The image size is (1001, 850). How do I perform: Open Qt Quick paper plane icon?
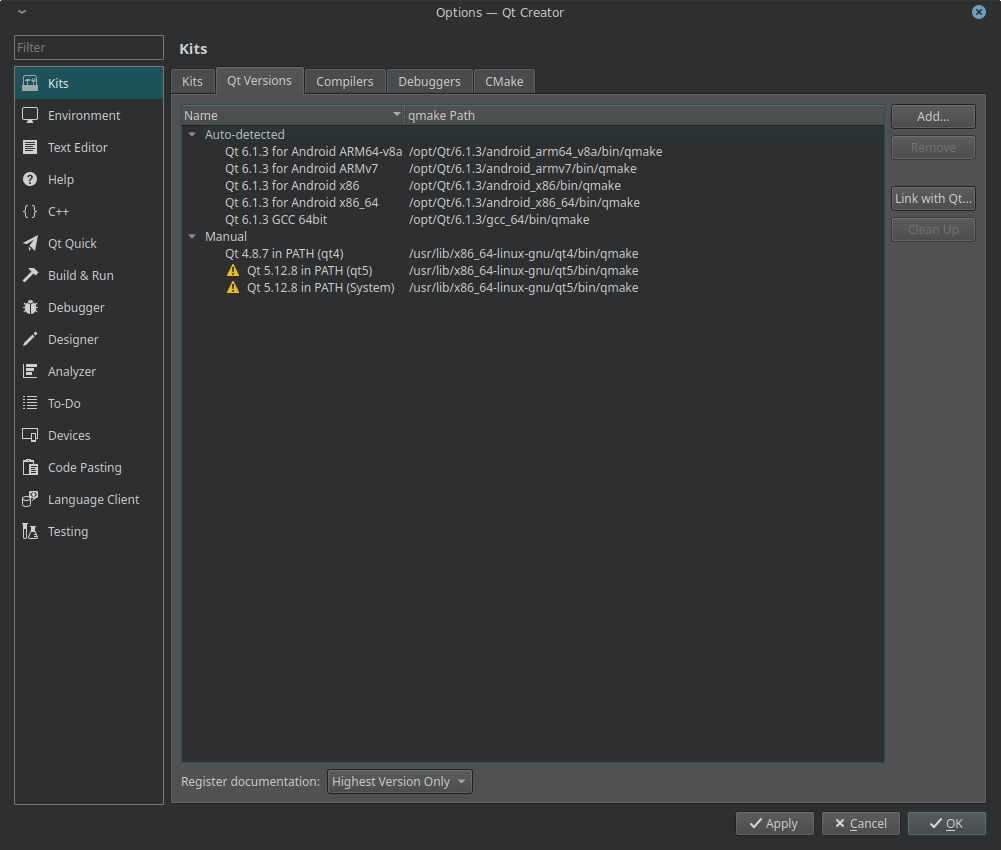(30, 243)
